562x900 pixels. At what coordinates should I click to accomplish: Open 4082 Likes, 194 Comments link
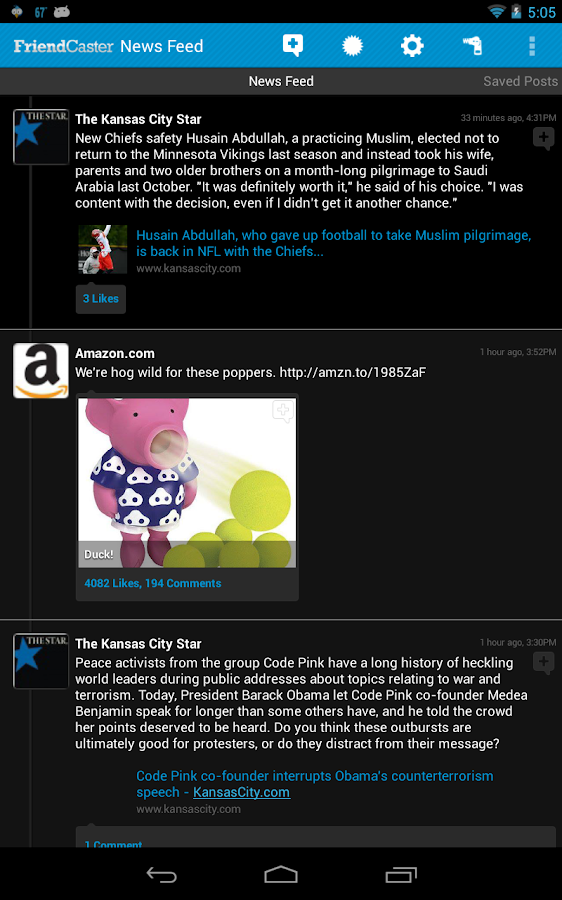(153, 583)
